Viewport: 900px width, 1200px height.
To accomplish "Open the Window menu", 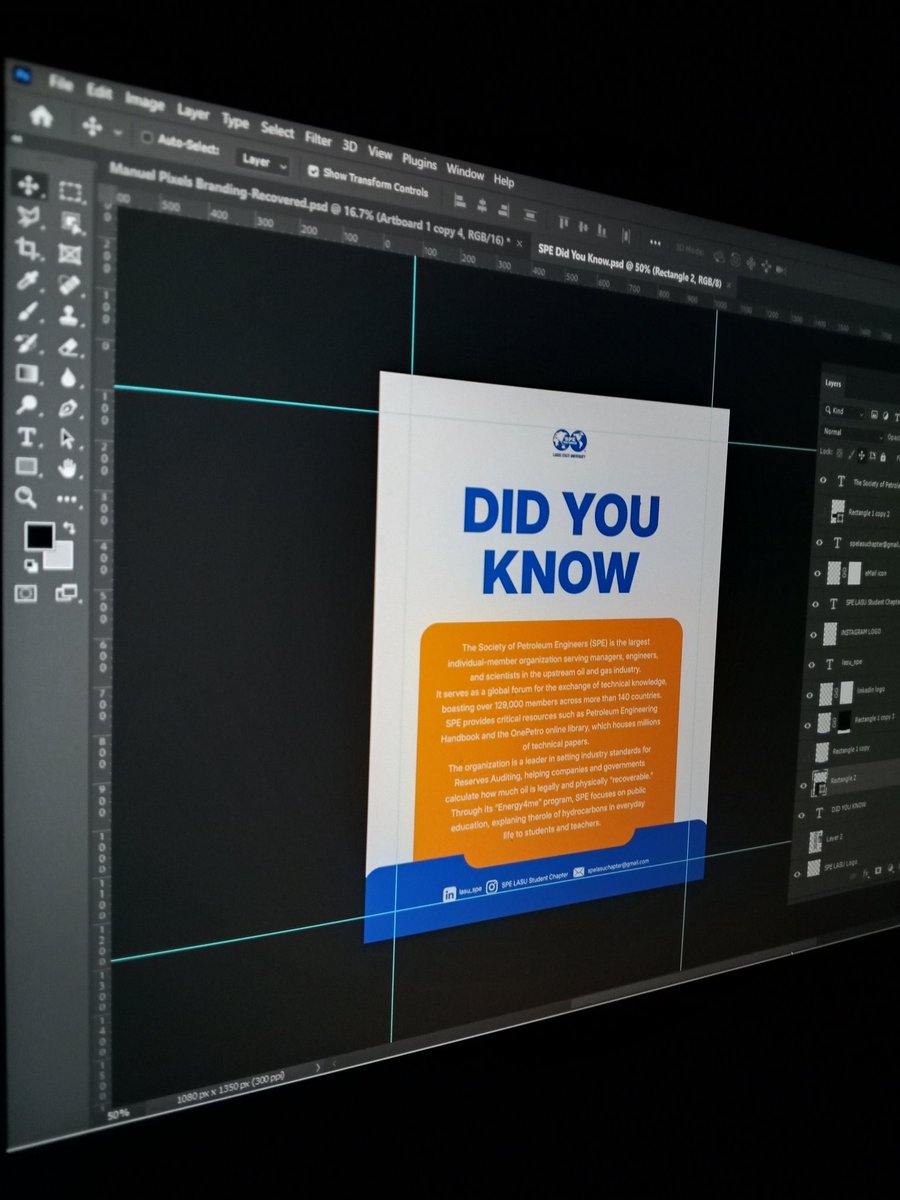I will tap(465, 171).
